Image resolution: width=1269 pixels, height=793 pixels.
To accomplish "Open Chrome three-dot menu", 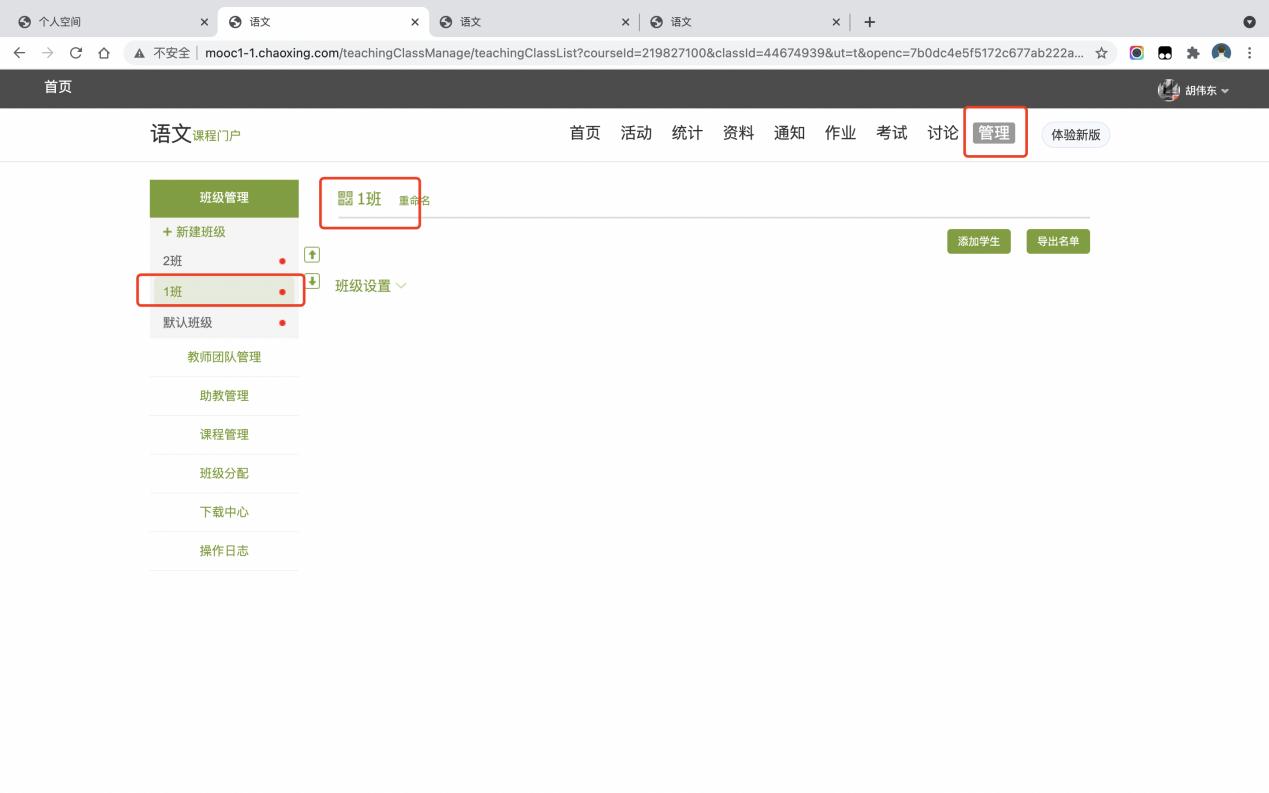I will click(1250, 53).
